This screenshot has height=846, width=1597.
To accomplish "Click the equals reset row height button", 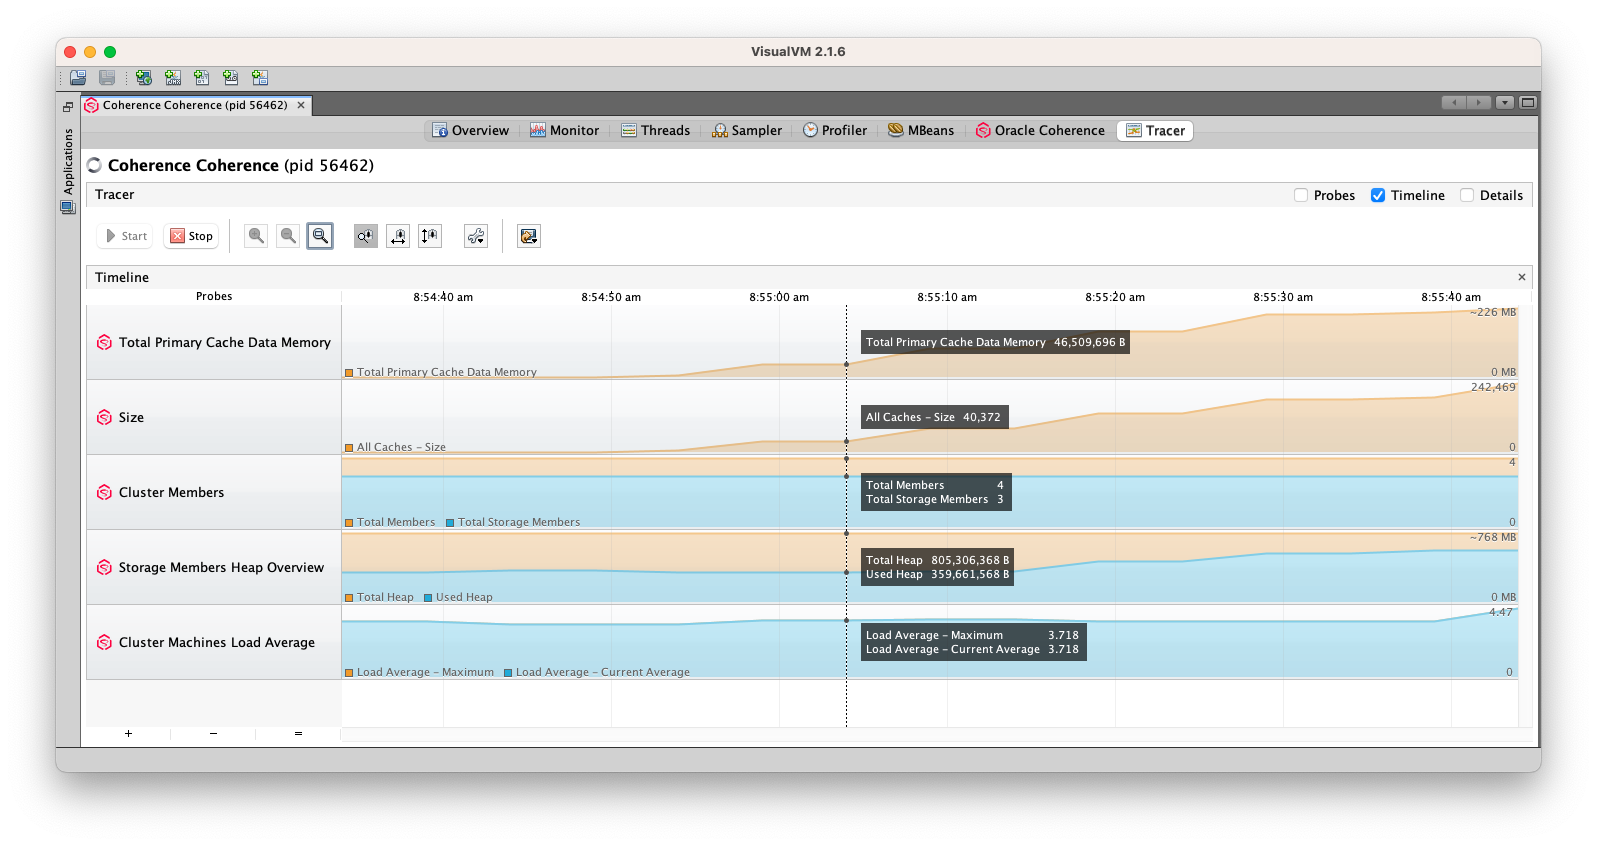I will tap(298, 733).
